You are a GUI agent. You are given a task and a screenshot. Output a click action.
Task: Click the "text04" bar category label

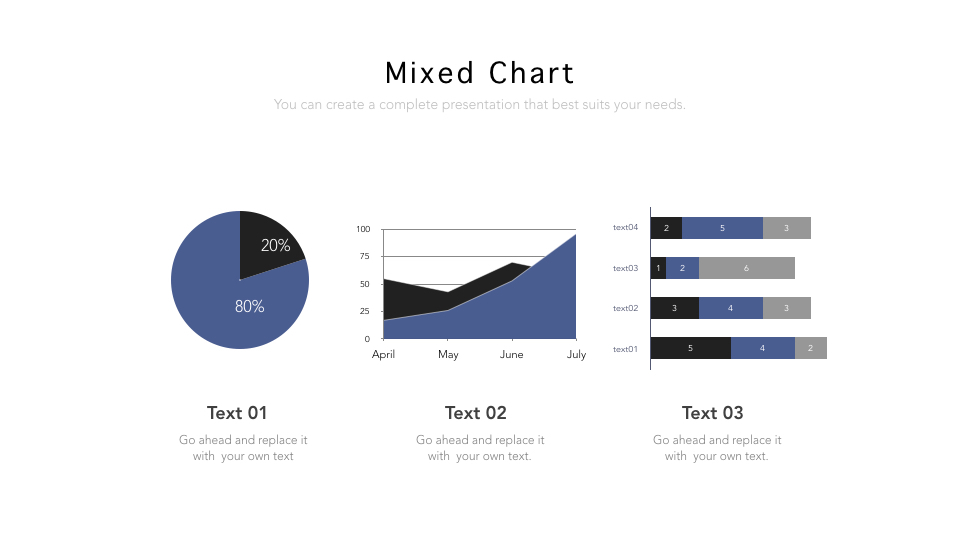(625, 228)
